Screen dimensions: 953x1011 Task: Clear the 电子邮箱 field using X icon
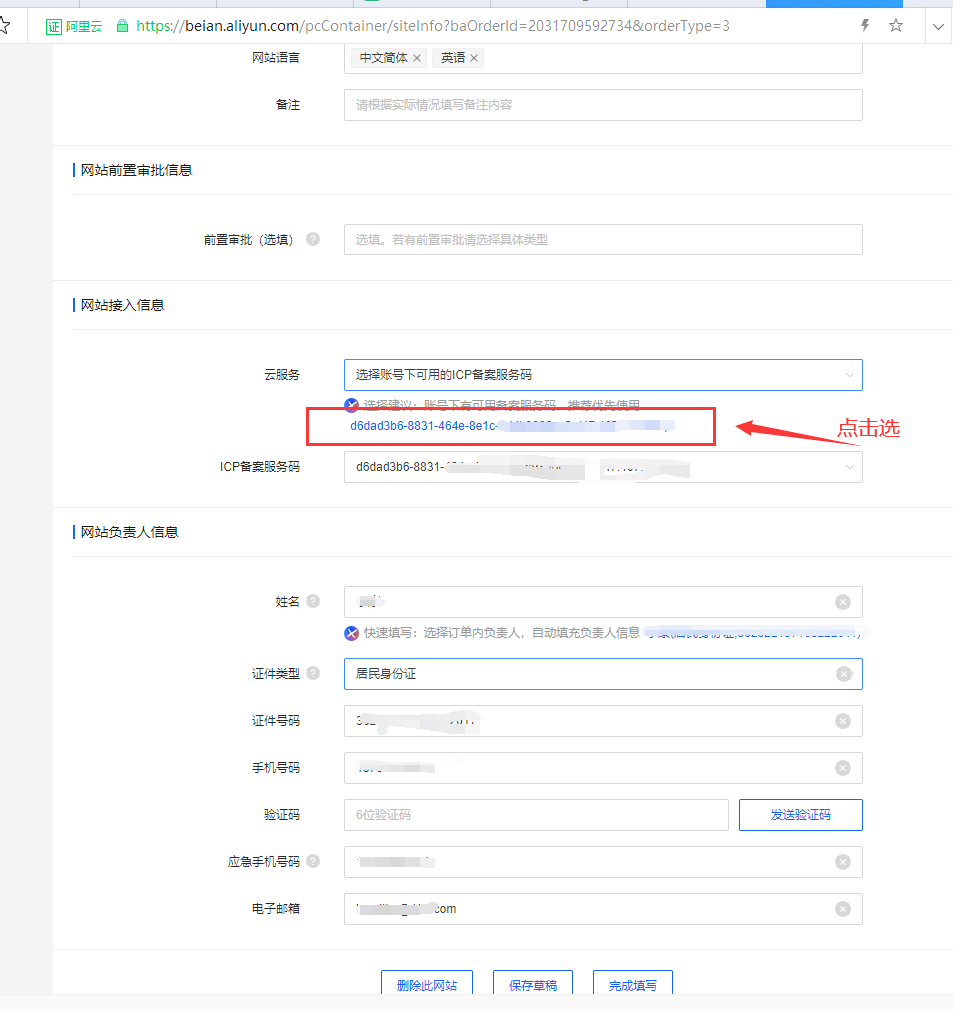(x=843, y=909)
